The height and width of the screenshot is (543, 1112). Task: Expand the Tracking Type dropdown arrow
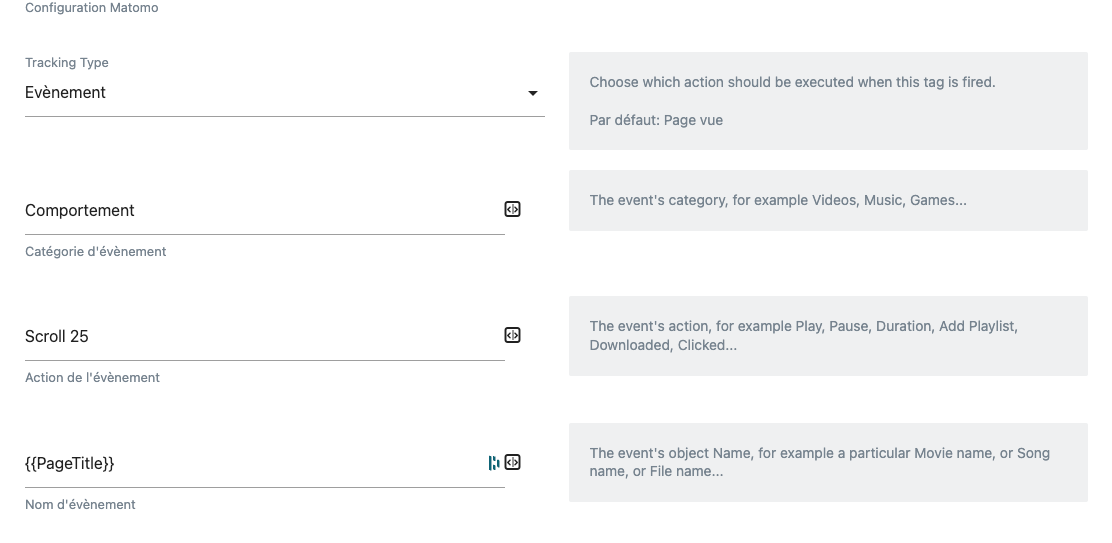[x=533, y=93]
